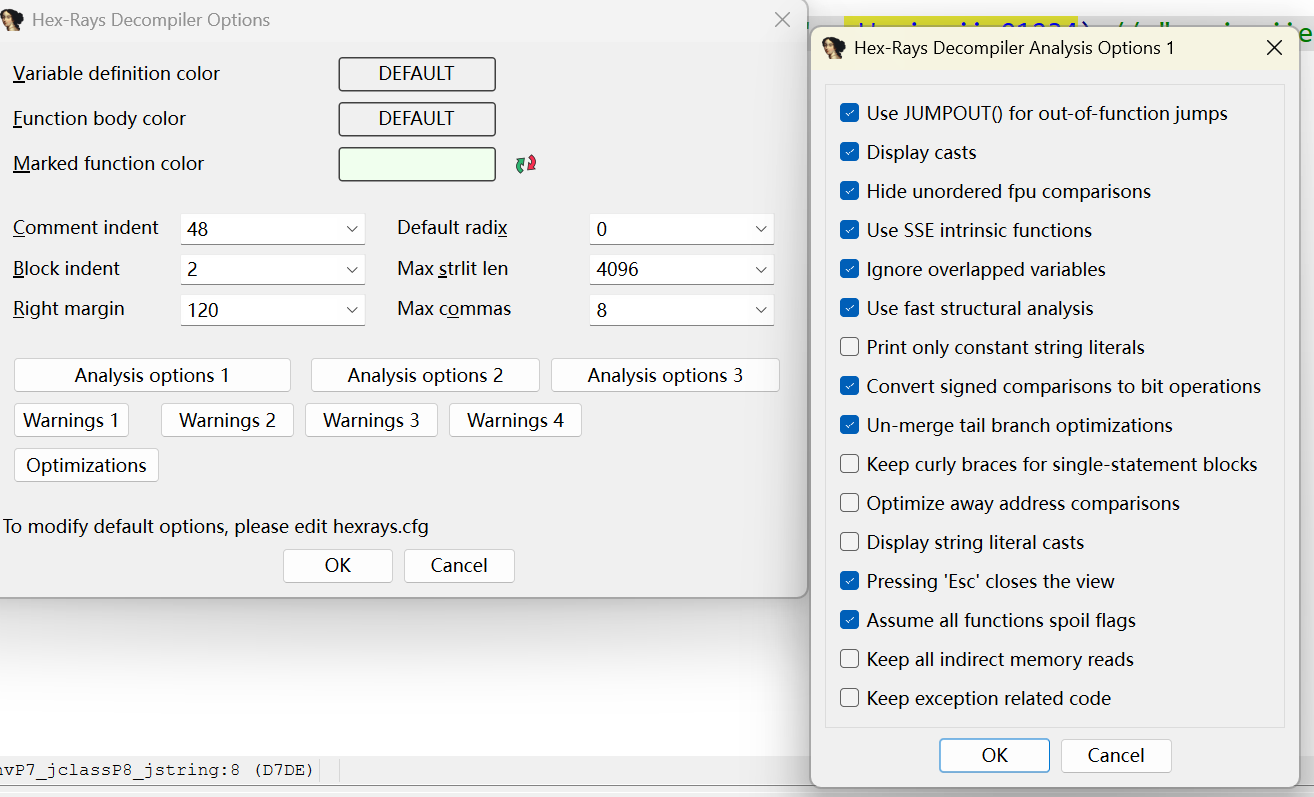Enable Keep all indirect memory reads
Viewport: 1314px width, 797px height.
click(x=850, y=660)
